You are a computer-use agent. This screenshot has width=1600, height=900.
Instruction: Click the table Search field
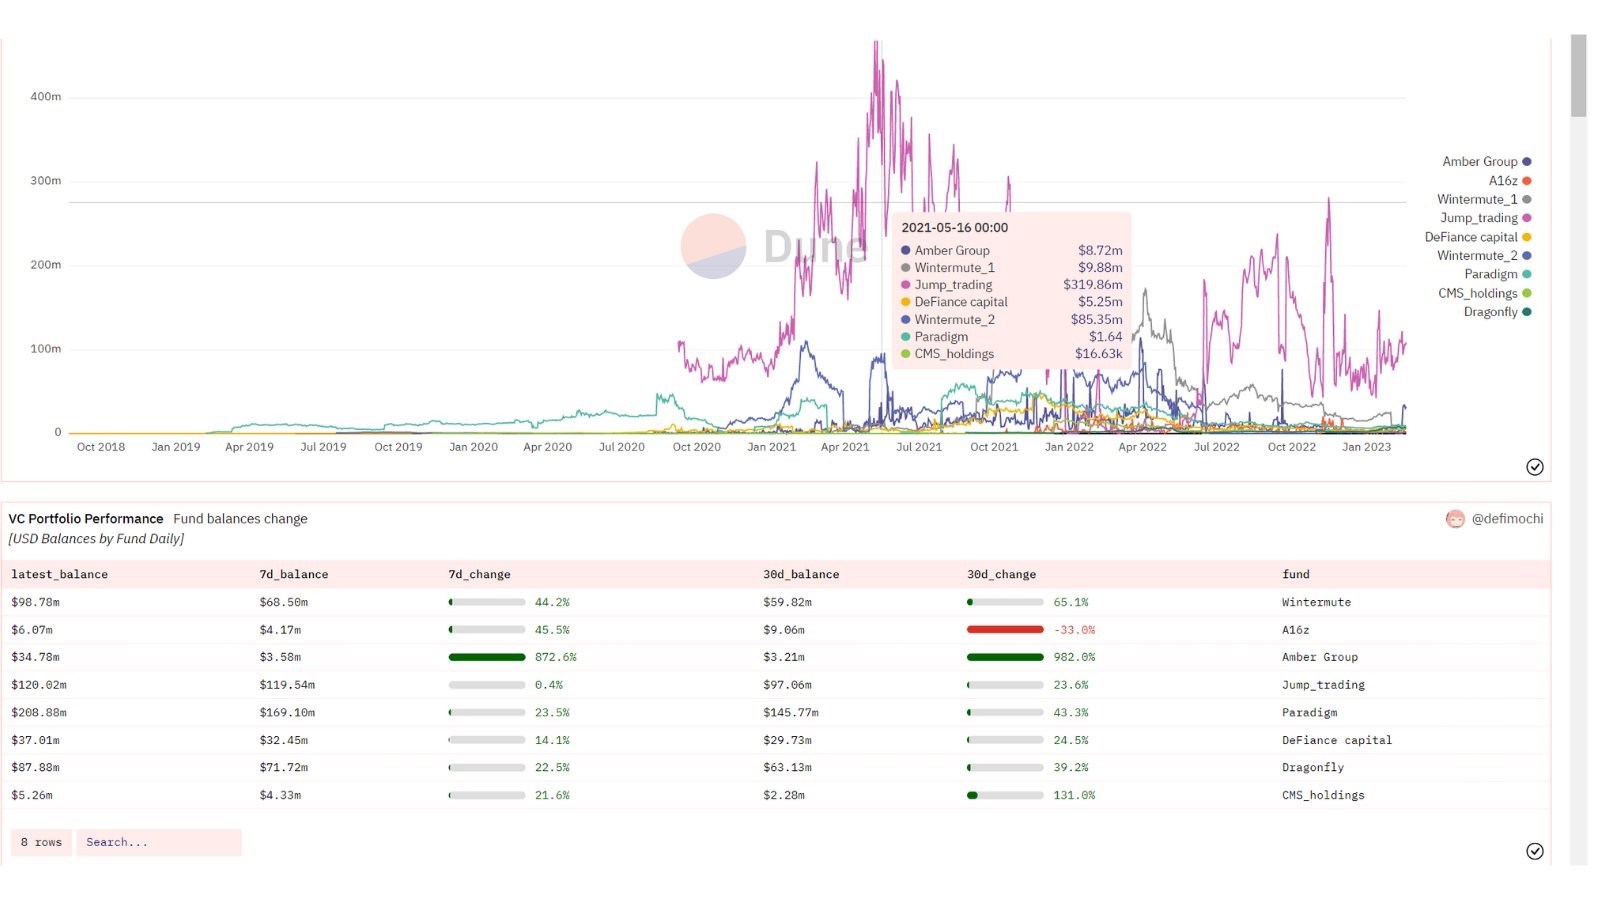158,843
